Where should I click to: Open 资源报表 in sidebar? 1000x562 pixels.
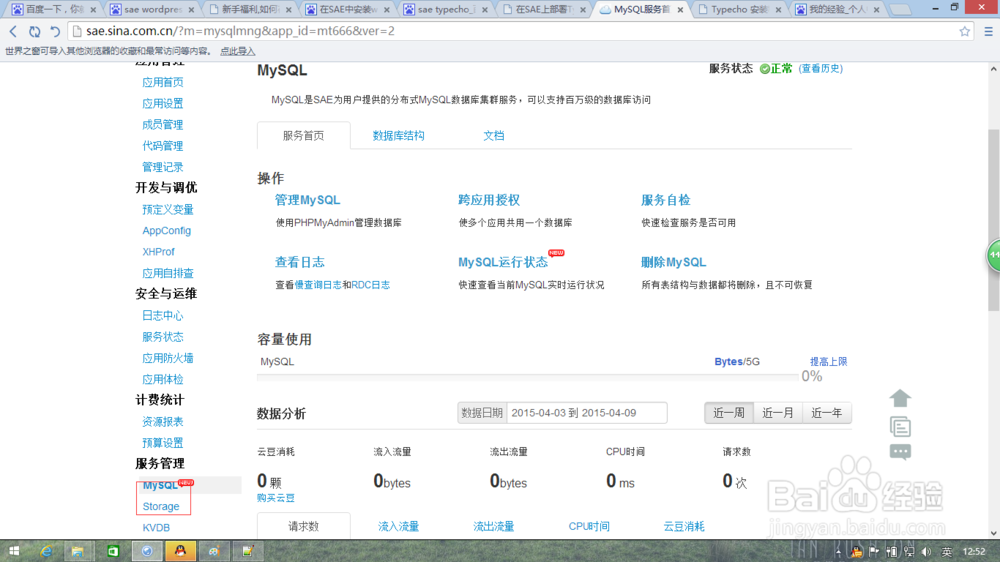tap(163, 422)
